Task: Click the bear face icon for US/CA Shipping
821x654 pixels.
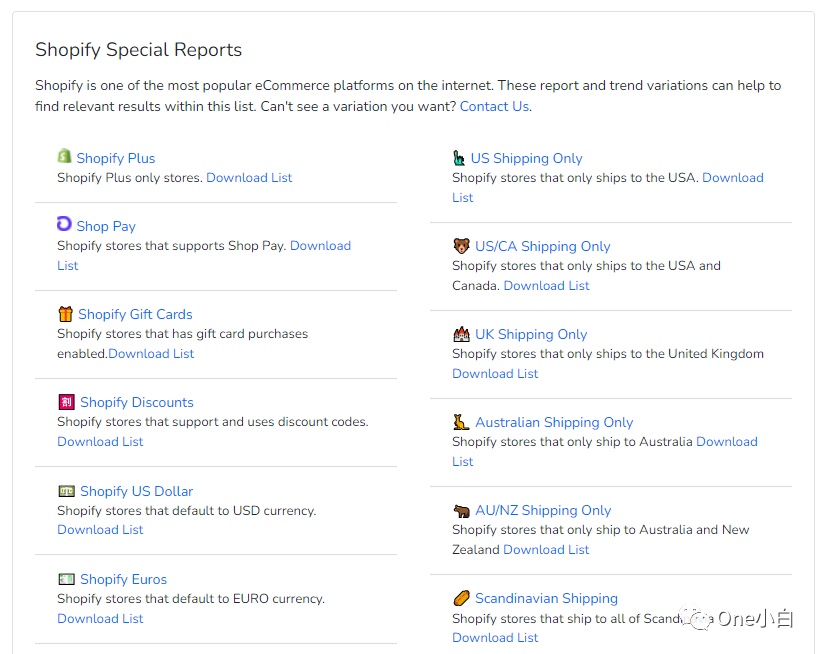Action: click(461, 246)
